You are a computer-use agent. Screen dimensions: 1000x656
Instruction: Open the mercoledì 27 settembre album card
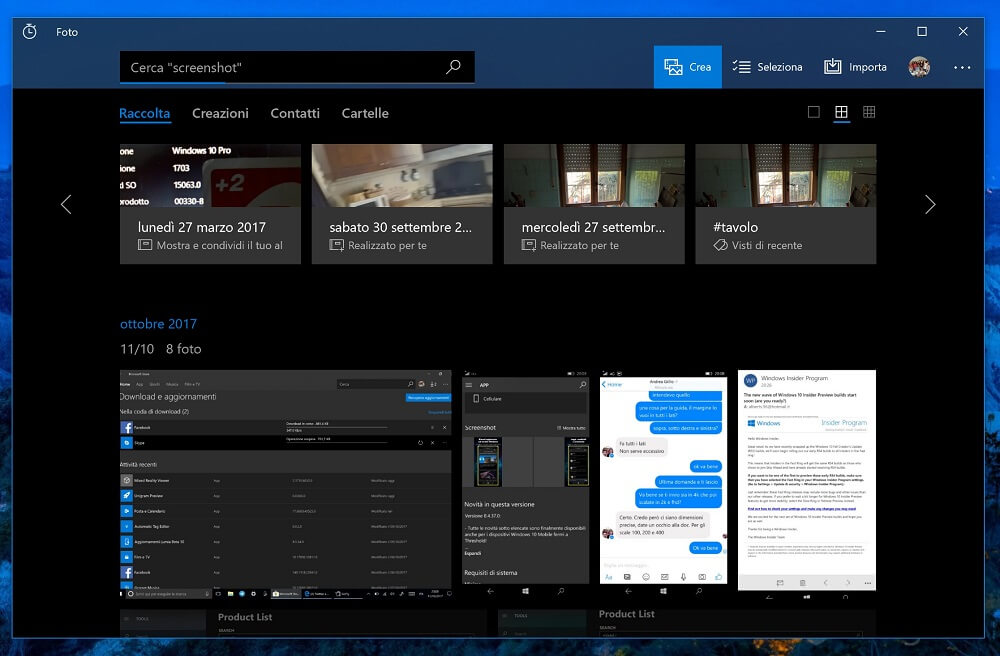(594, 204)
